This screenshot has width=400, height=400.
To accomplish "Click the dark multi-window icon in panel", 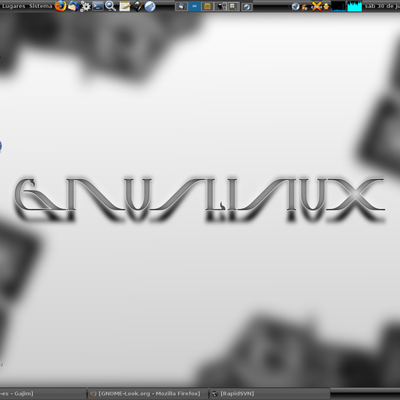I will pyautogui.click(x=220, y=6).
